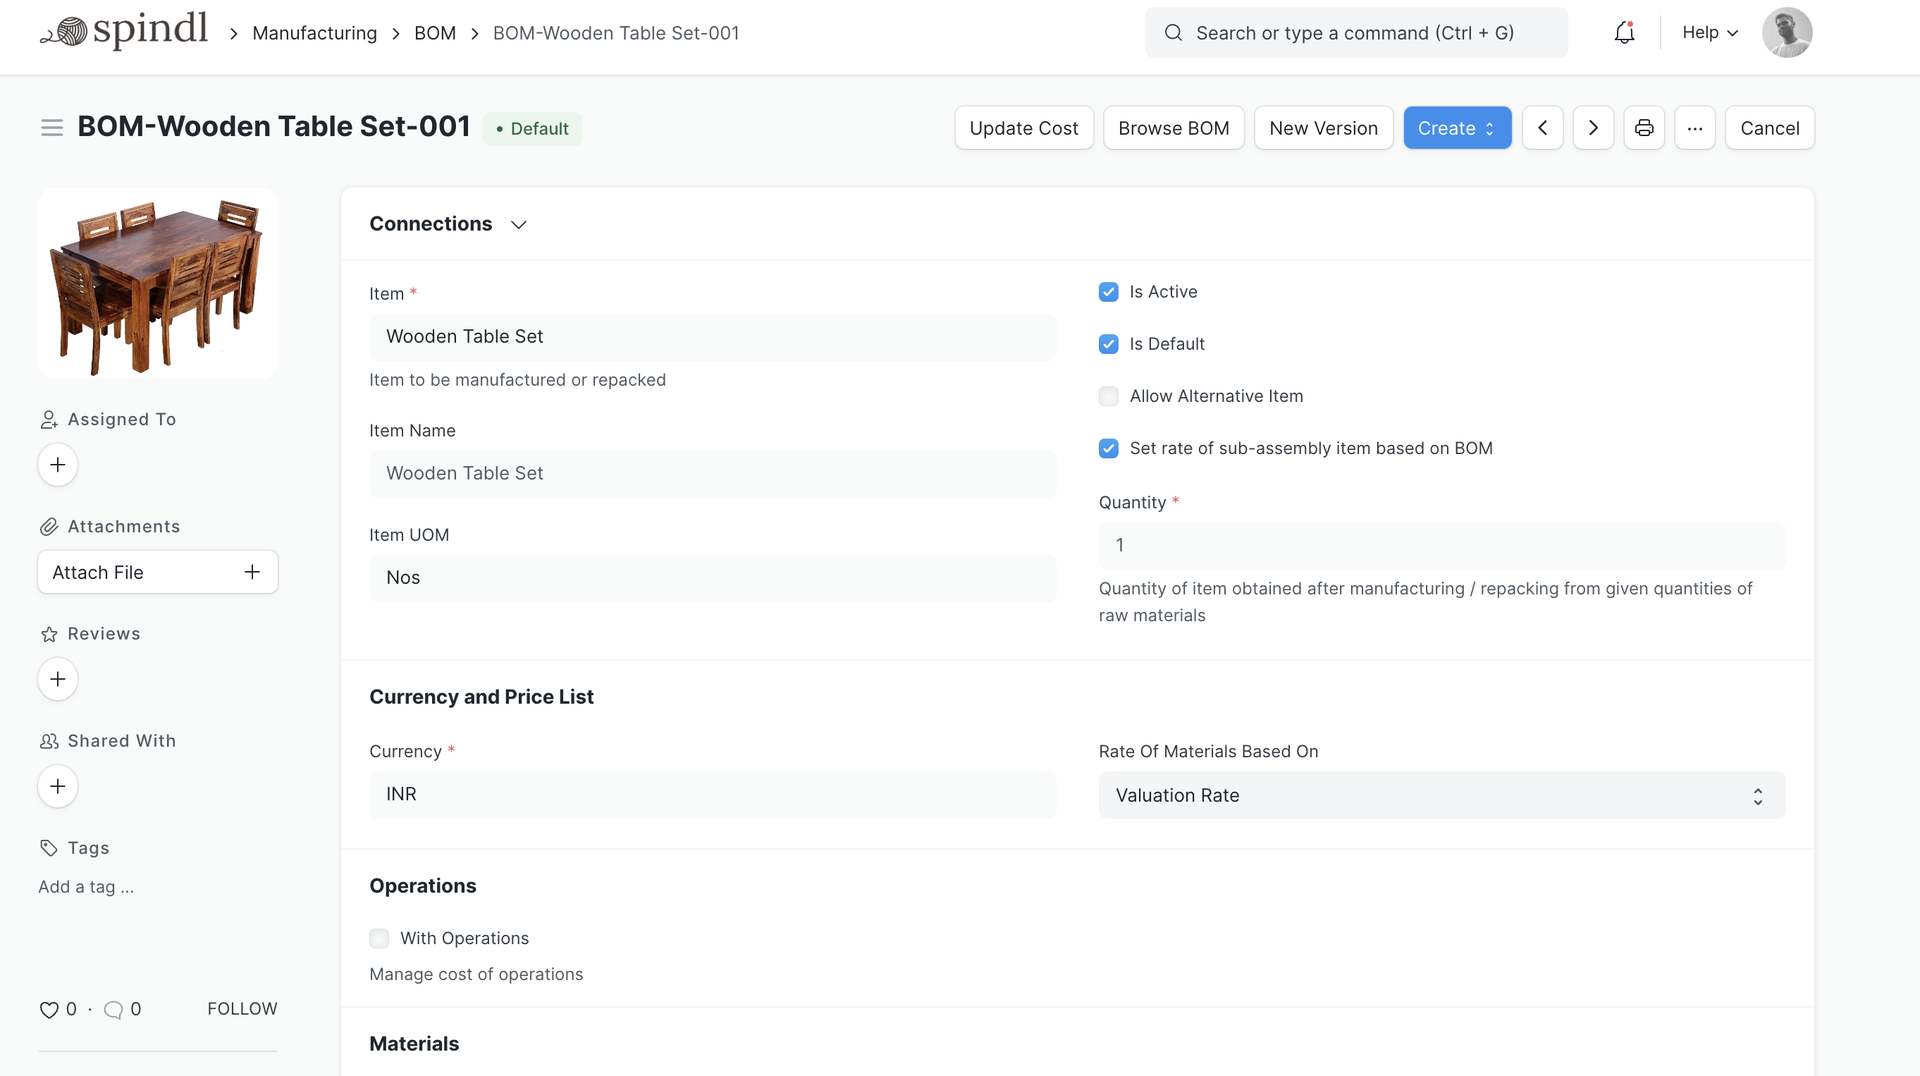Screen dimensions: 1920x1076
Task: Print this BOM document
Action: tap(1644, 128)
